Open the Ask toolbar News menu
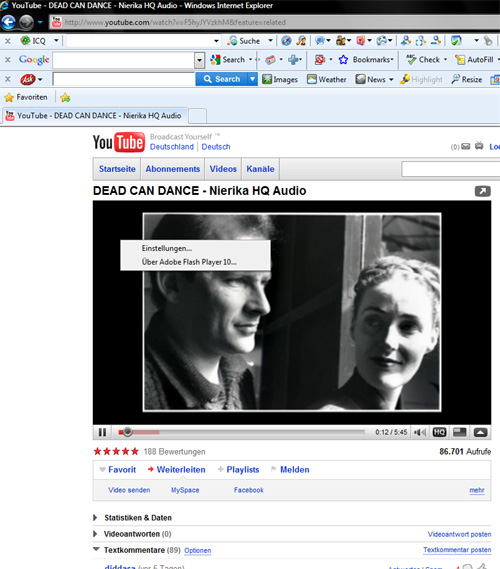500x569 pixels. click(x=374, y=79)
